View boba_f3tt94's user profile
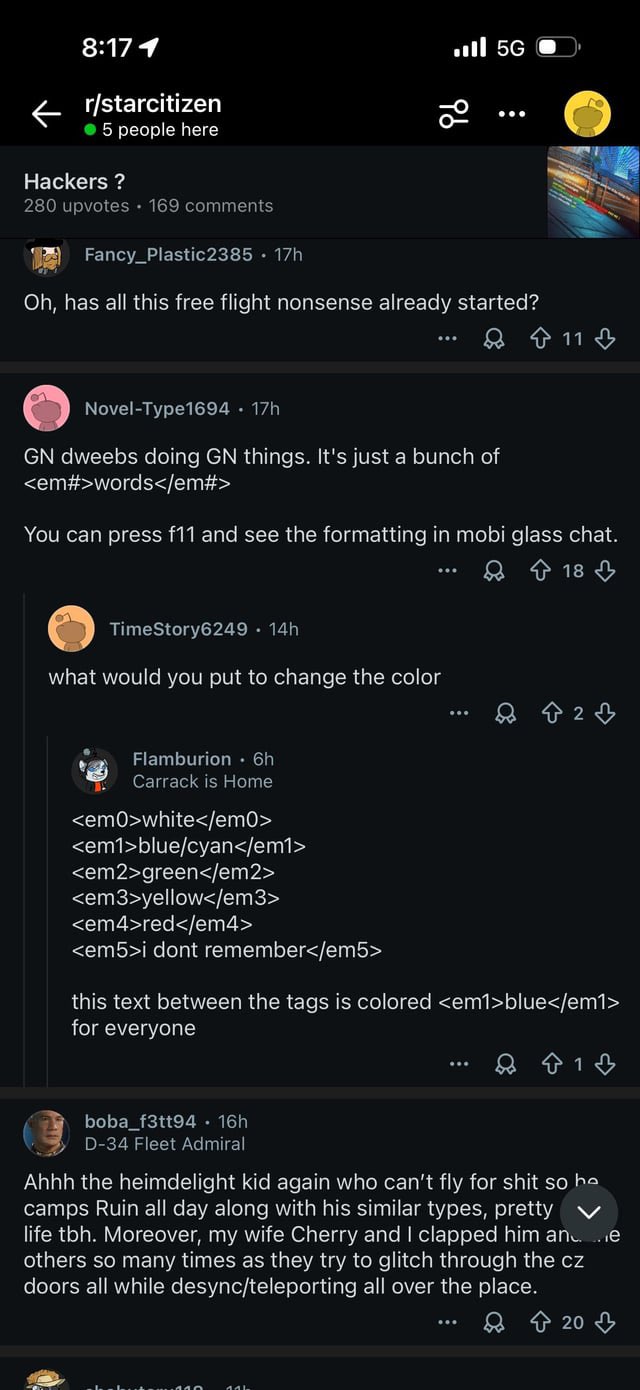 click(x=140, y=1121)
